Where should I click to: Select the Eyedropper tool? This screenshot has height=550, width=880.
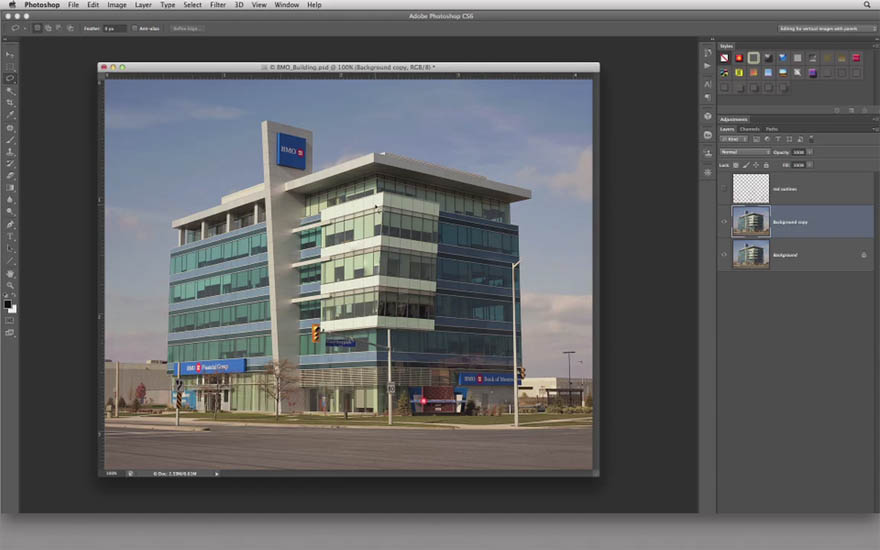tap(10, 115)
